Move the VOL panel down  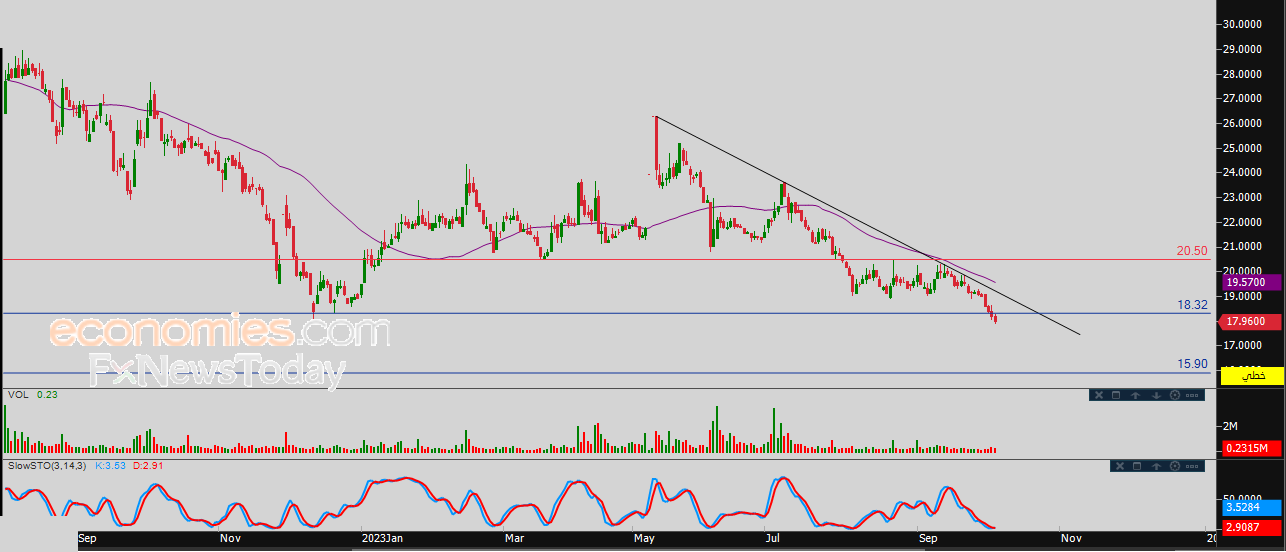click(1156, 395)
